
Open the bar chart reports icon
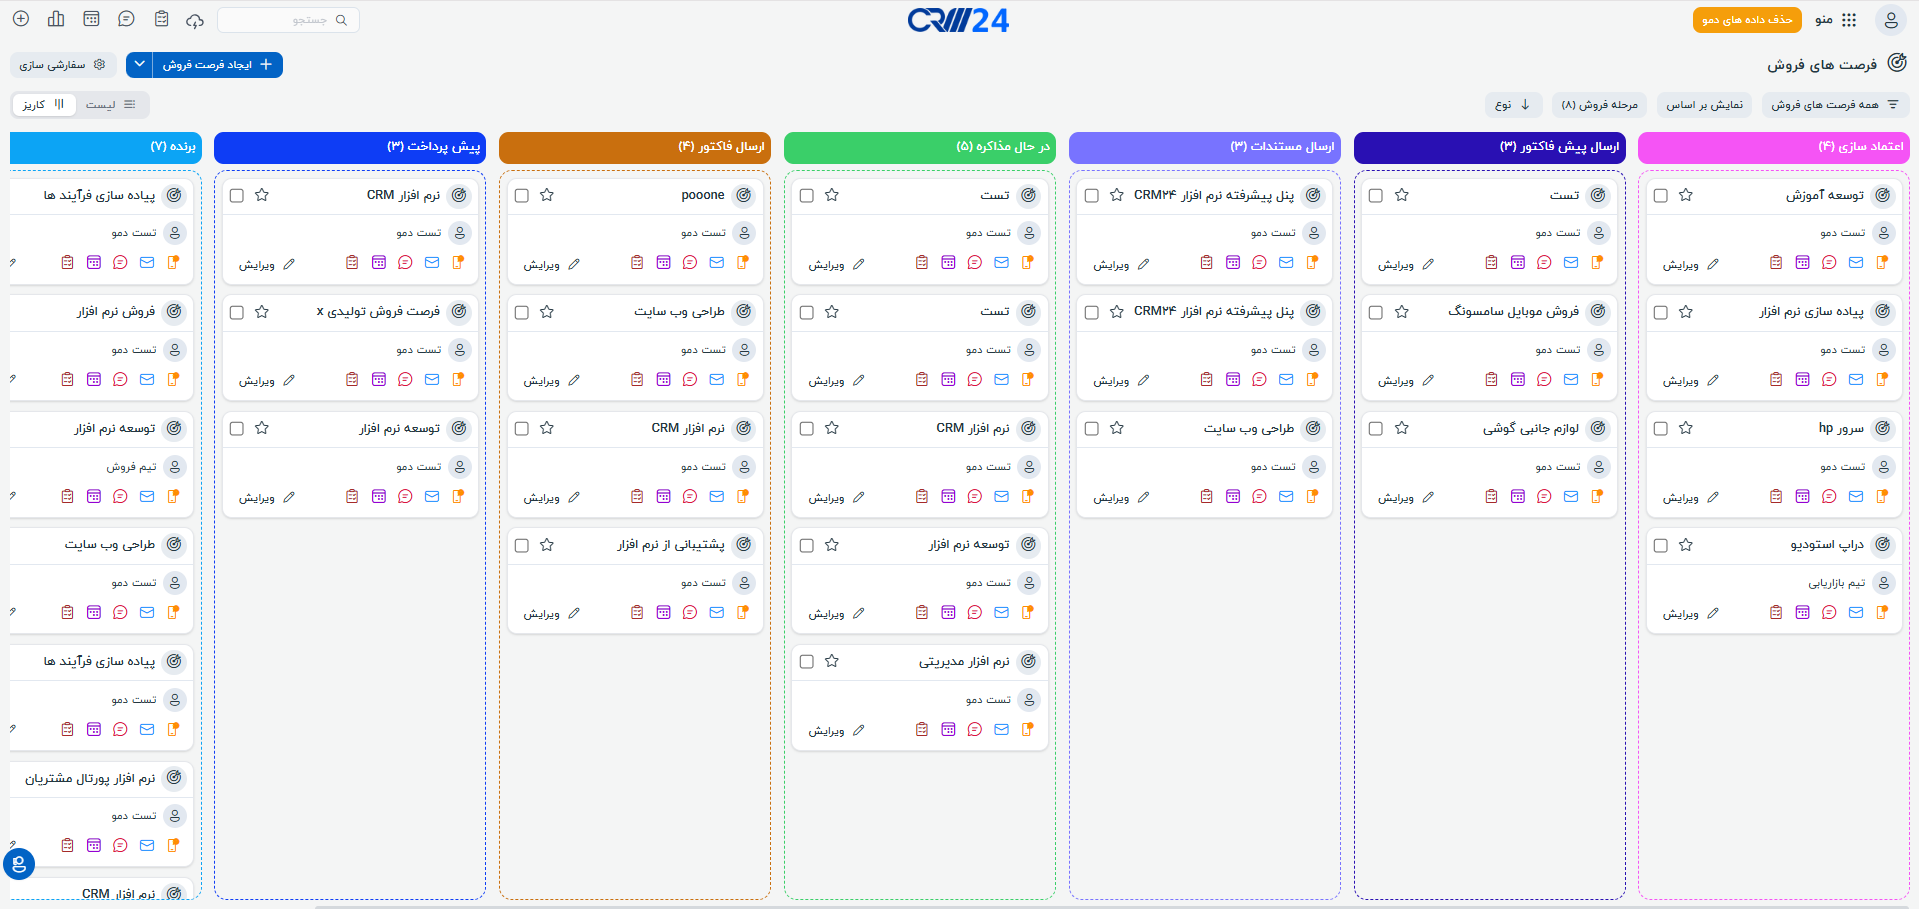(x=56, y=19)
